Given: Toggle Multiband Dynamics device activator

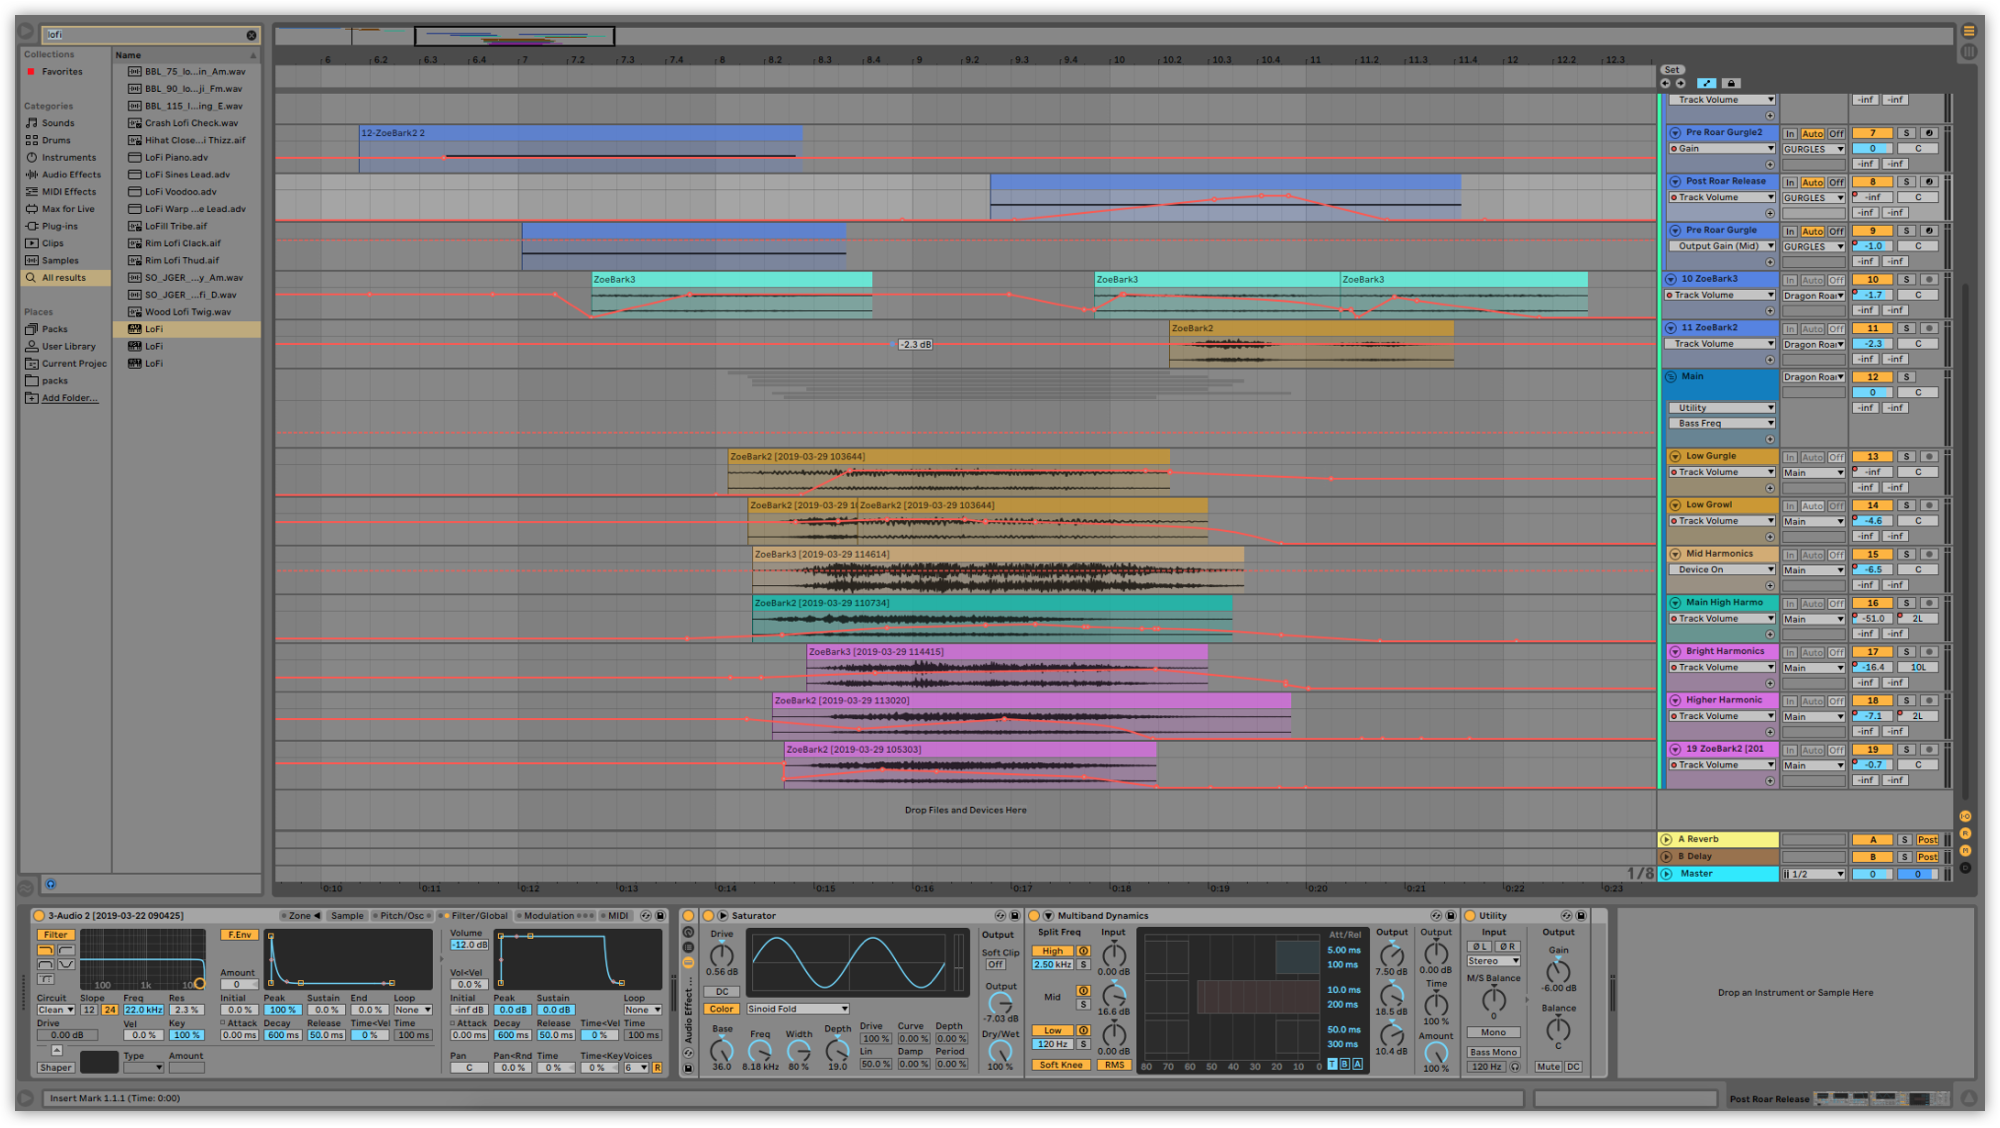Looking at the screenshot, I should coord(1034,915).
